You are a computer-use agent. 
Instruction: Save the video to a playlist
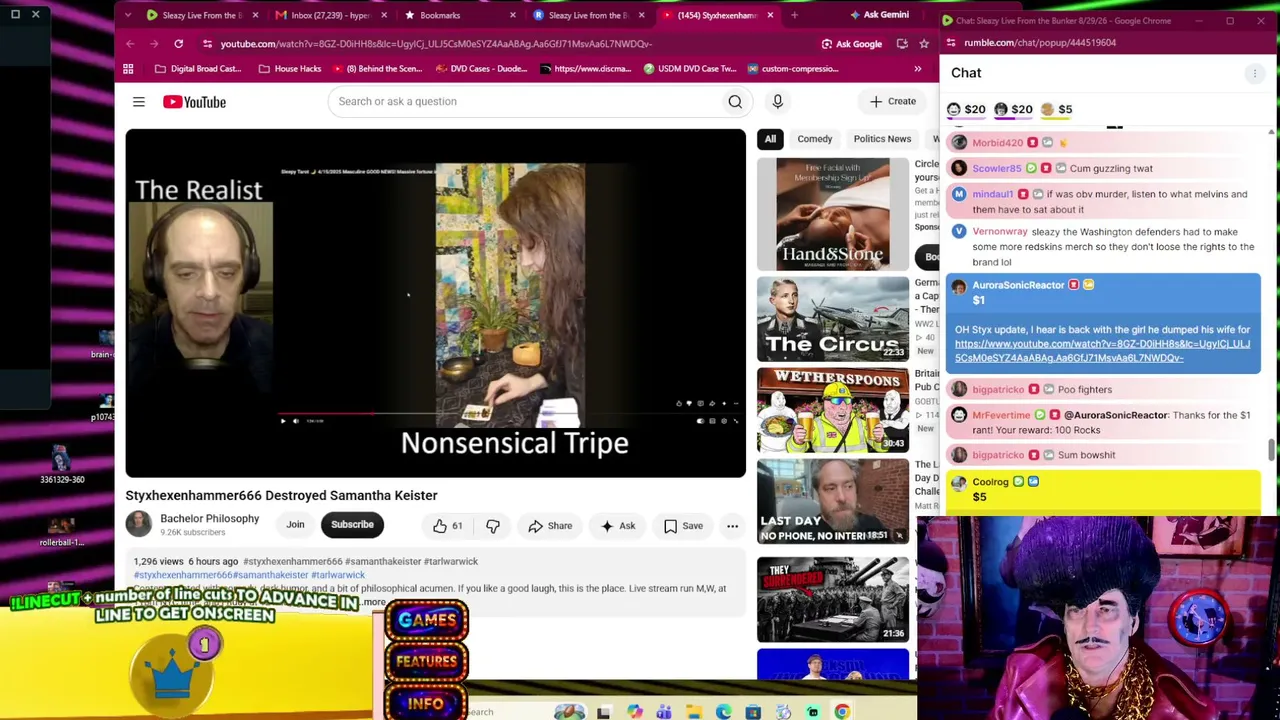tap(683, 526)
